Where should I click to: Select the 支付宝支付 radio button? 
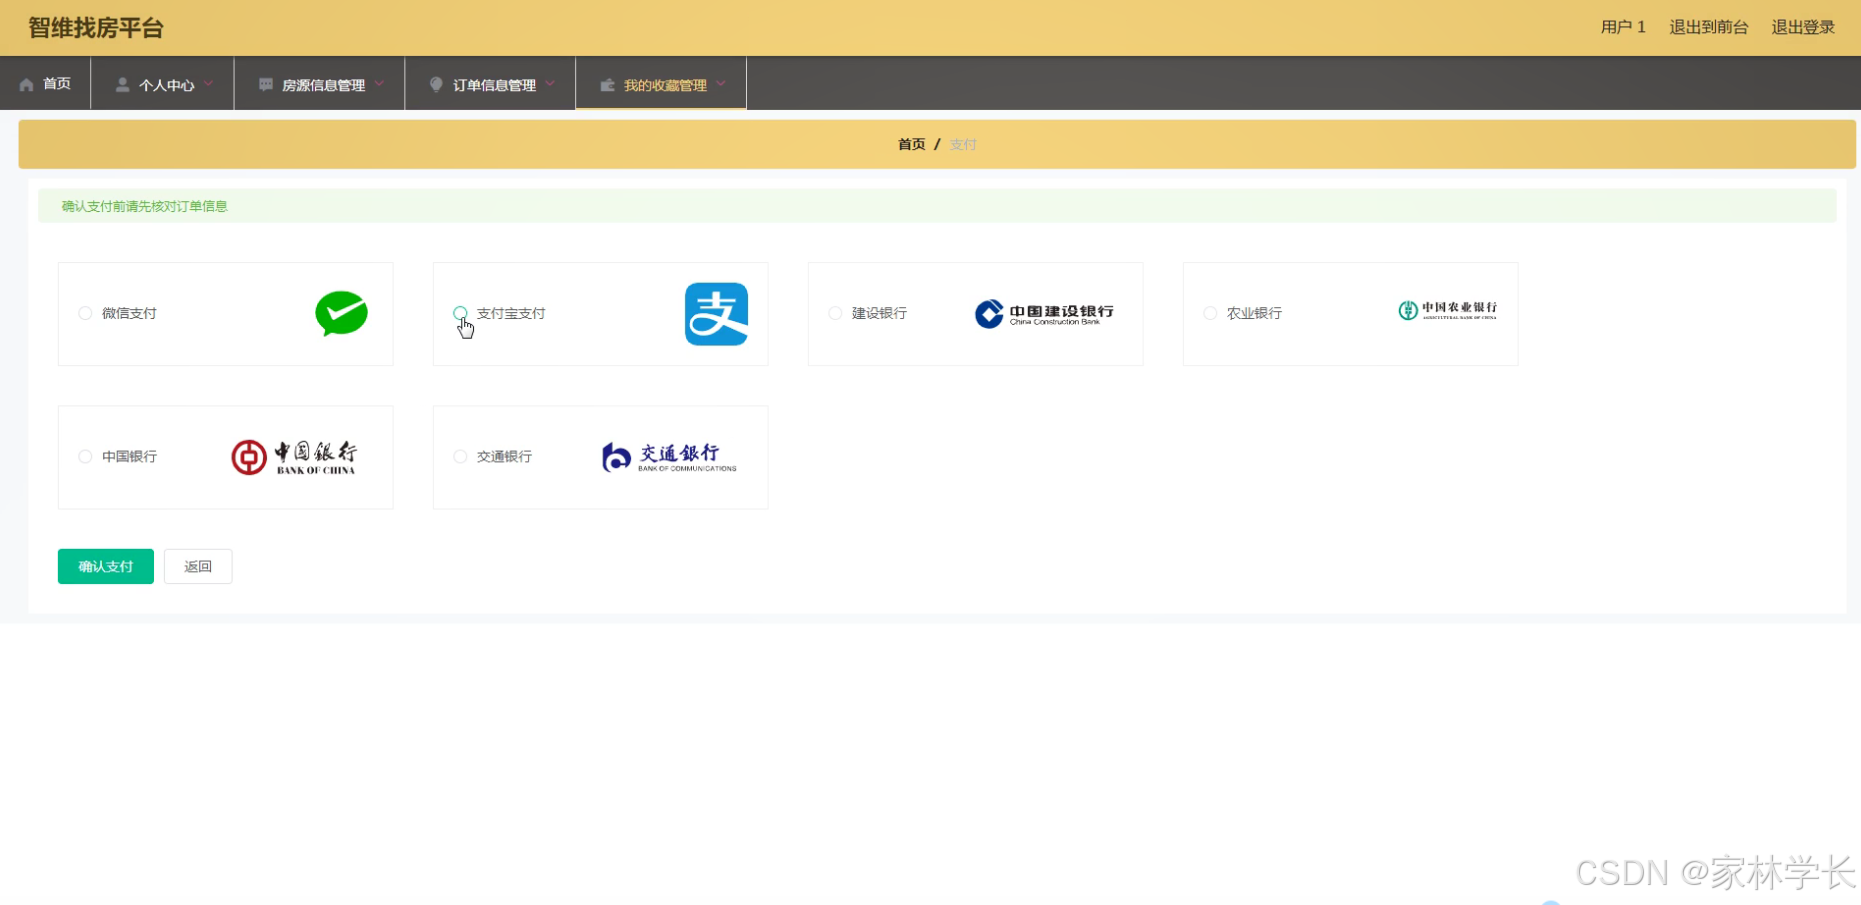(460, 313)
